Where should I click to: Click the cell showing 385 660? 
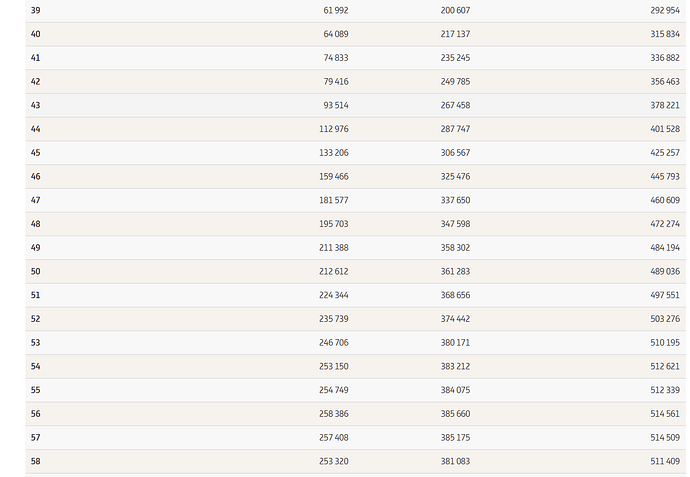(455, 414)
